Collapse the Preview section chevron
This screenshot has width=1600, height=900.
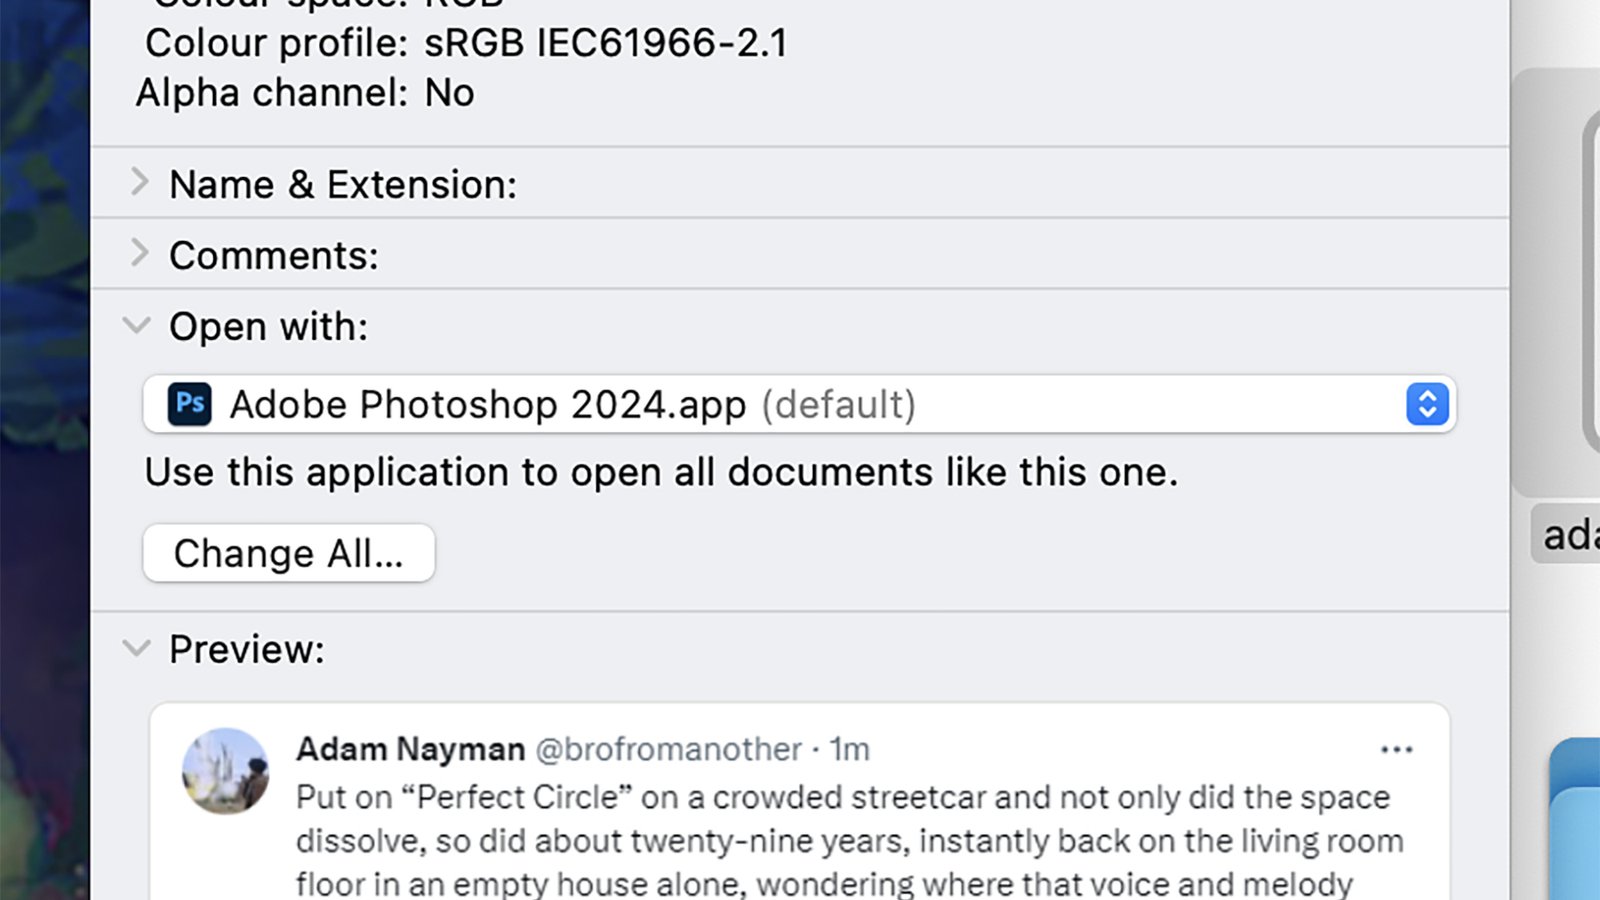(137, 648)
